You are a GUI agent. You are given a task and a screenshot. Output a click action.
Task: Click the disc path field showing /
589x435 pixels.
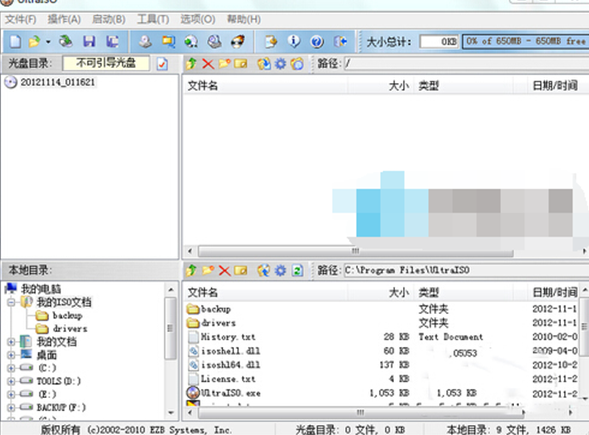[466, 63]
